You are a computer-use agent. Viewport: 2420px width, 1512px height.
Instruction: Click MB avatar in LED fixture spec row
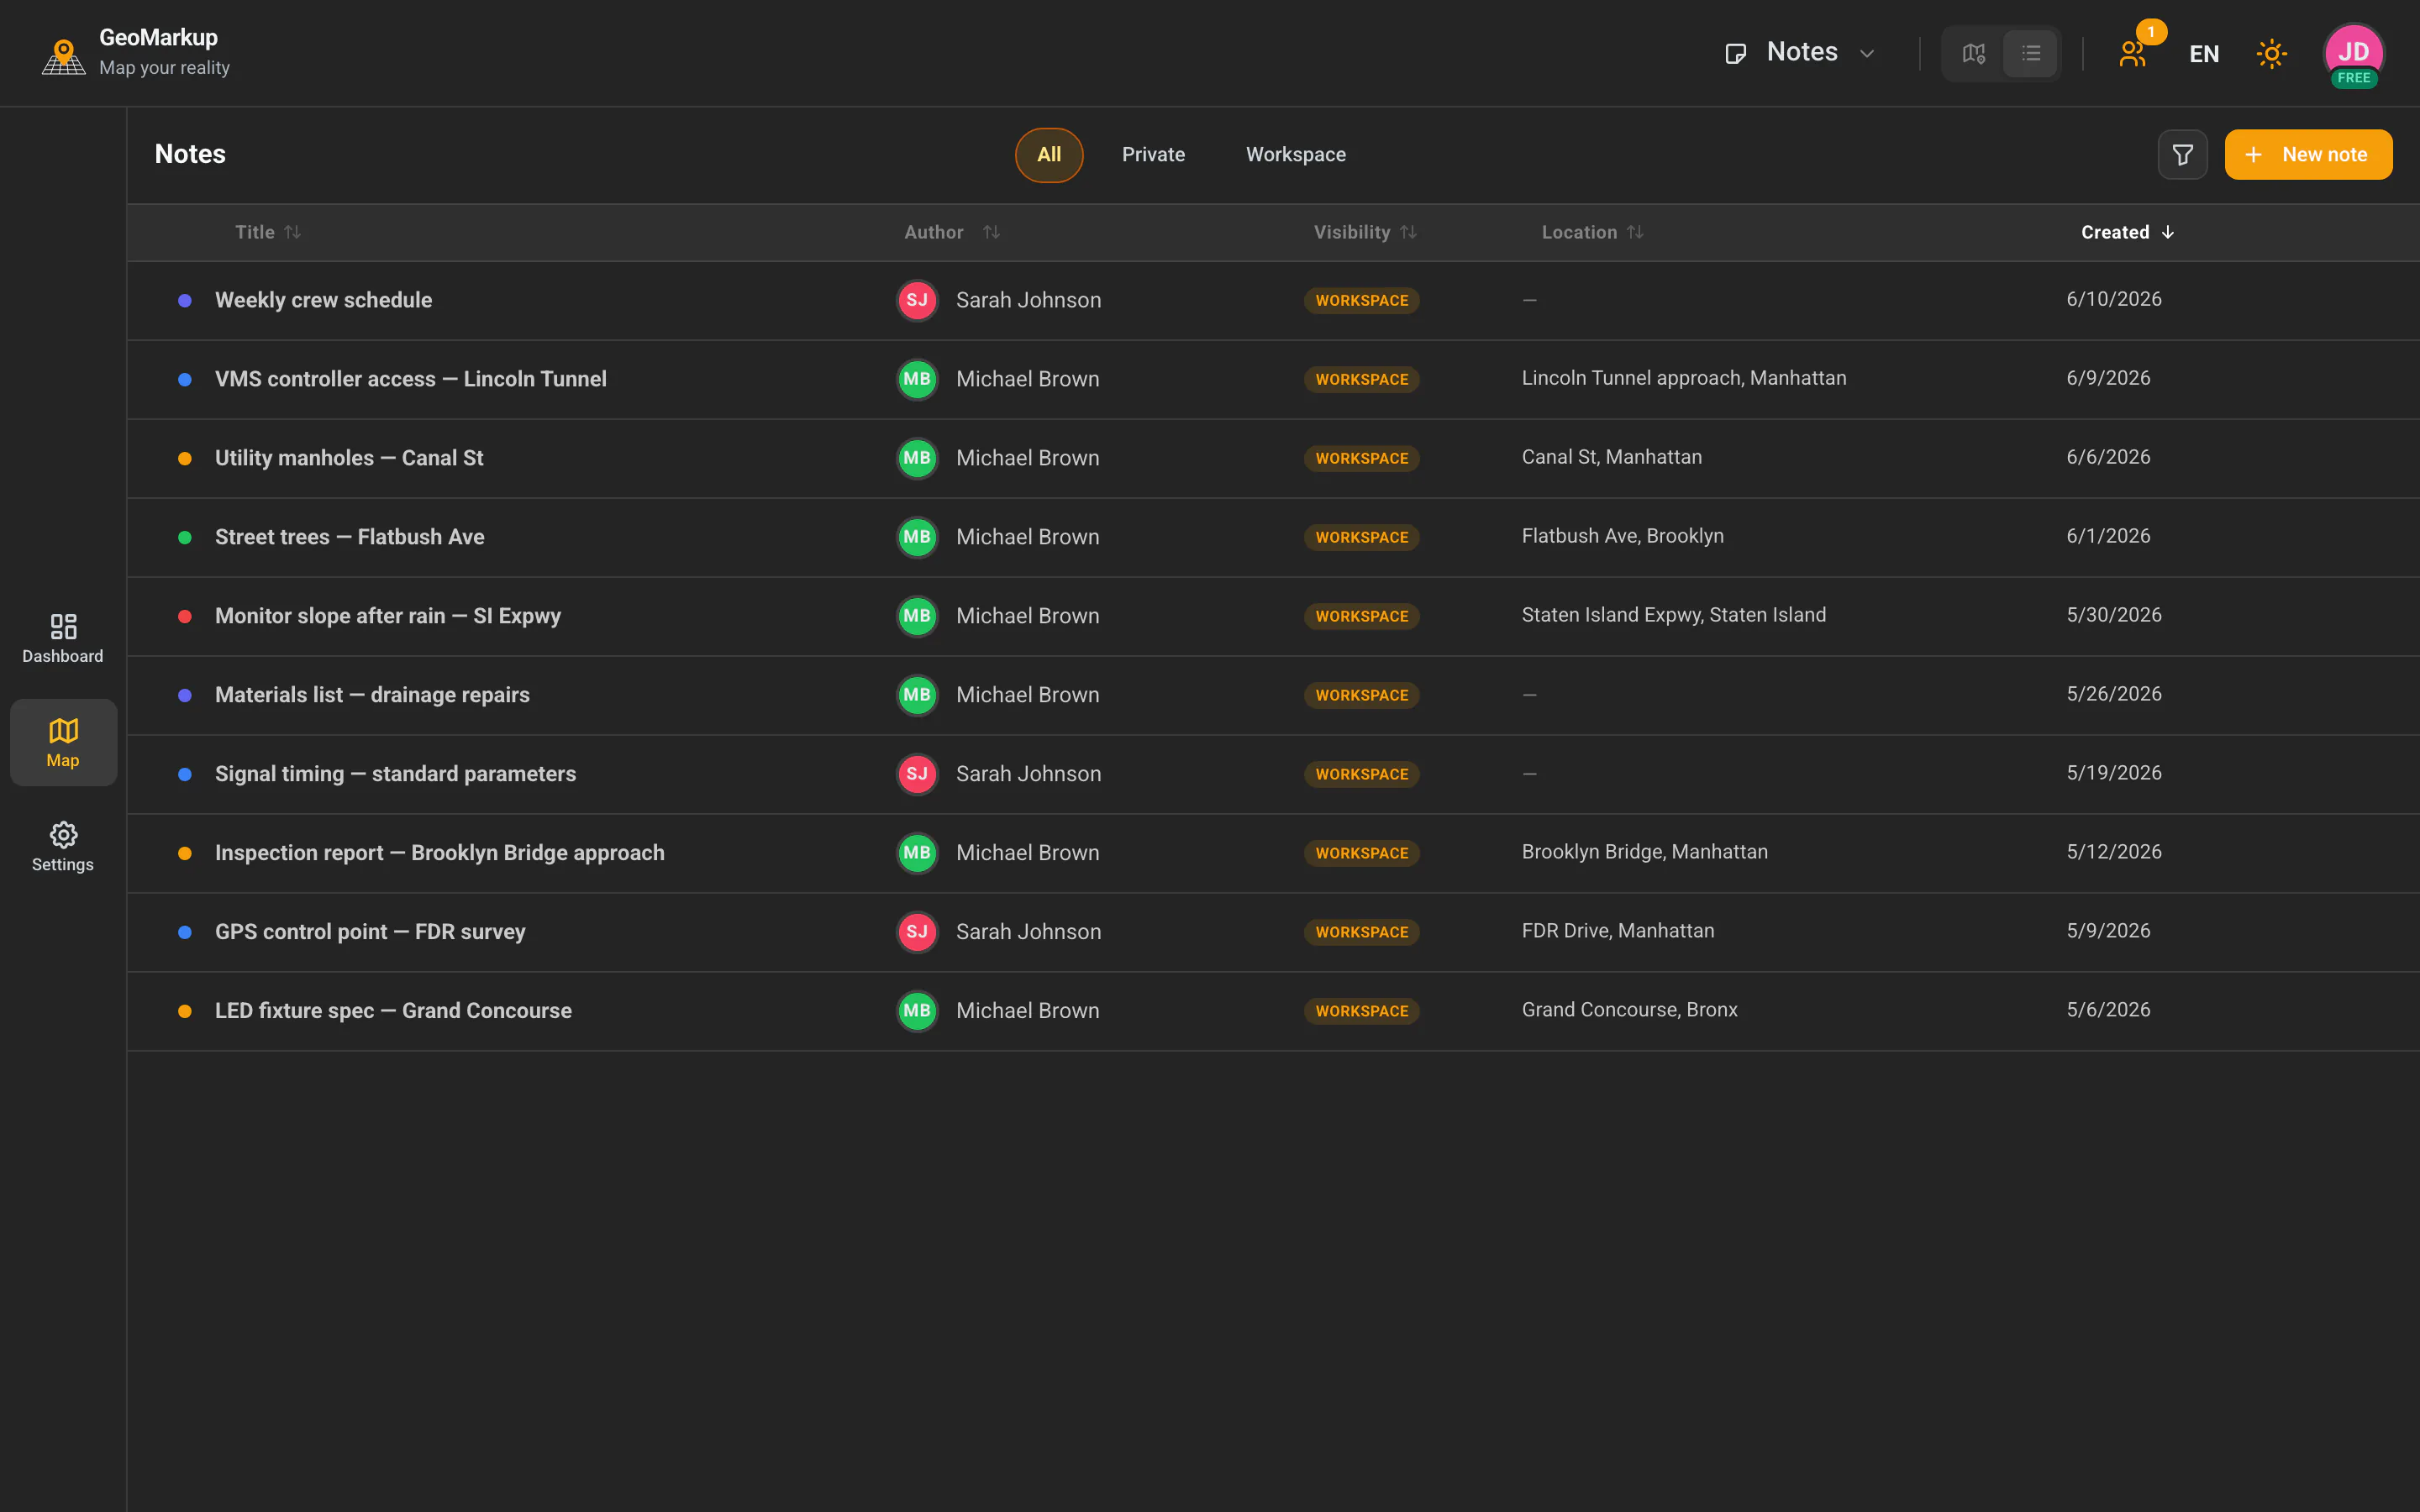pos(916,1011)
